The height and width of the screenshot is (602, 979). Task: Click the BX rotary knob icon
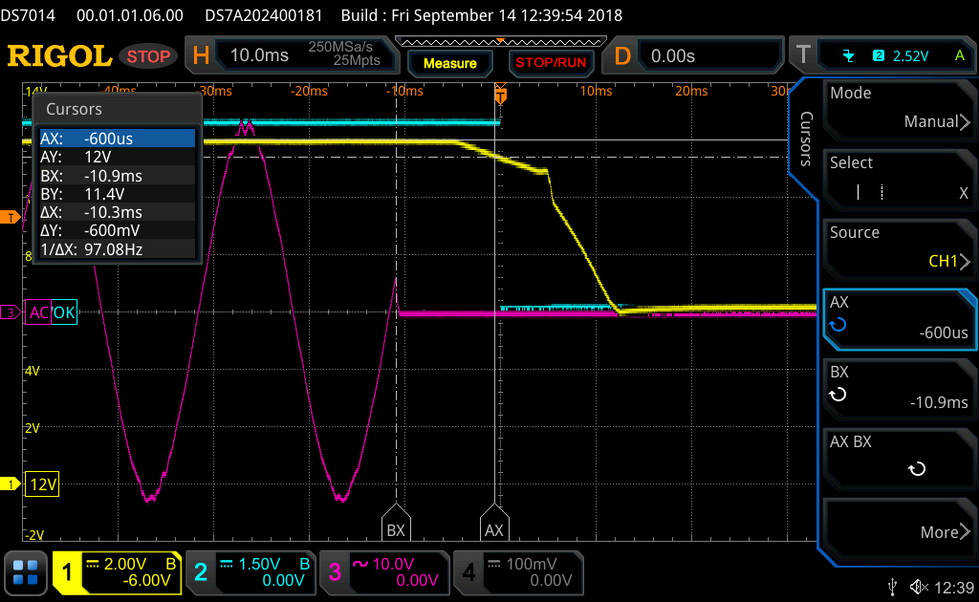pyautogui.click(x=838, y=394)
